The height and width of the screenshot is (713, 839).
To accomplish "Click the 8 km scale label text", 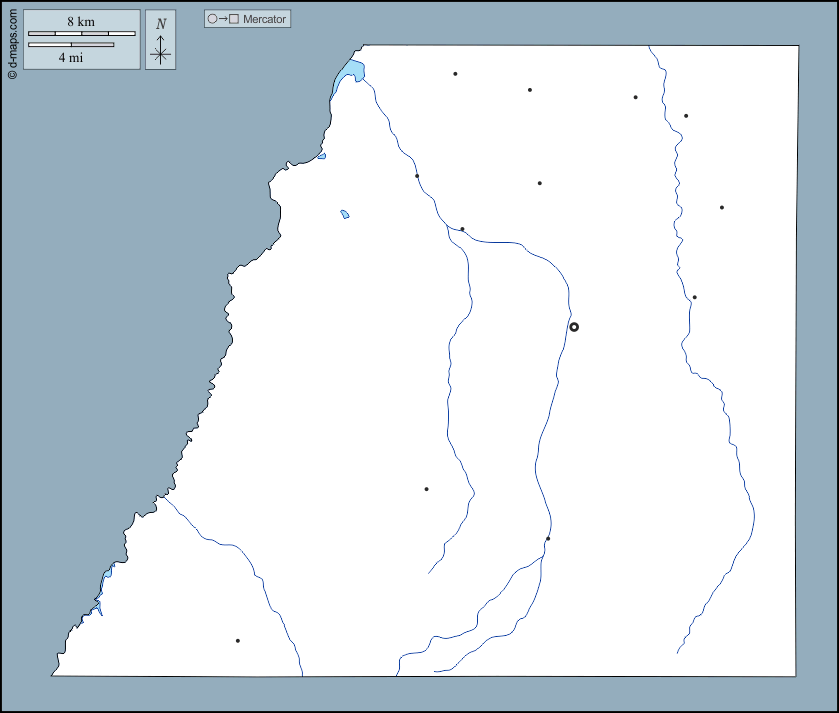I will click(x=81, y=22).
